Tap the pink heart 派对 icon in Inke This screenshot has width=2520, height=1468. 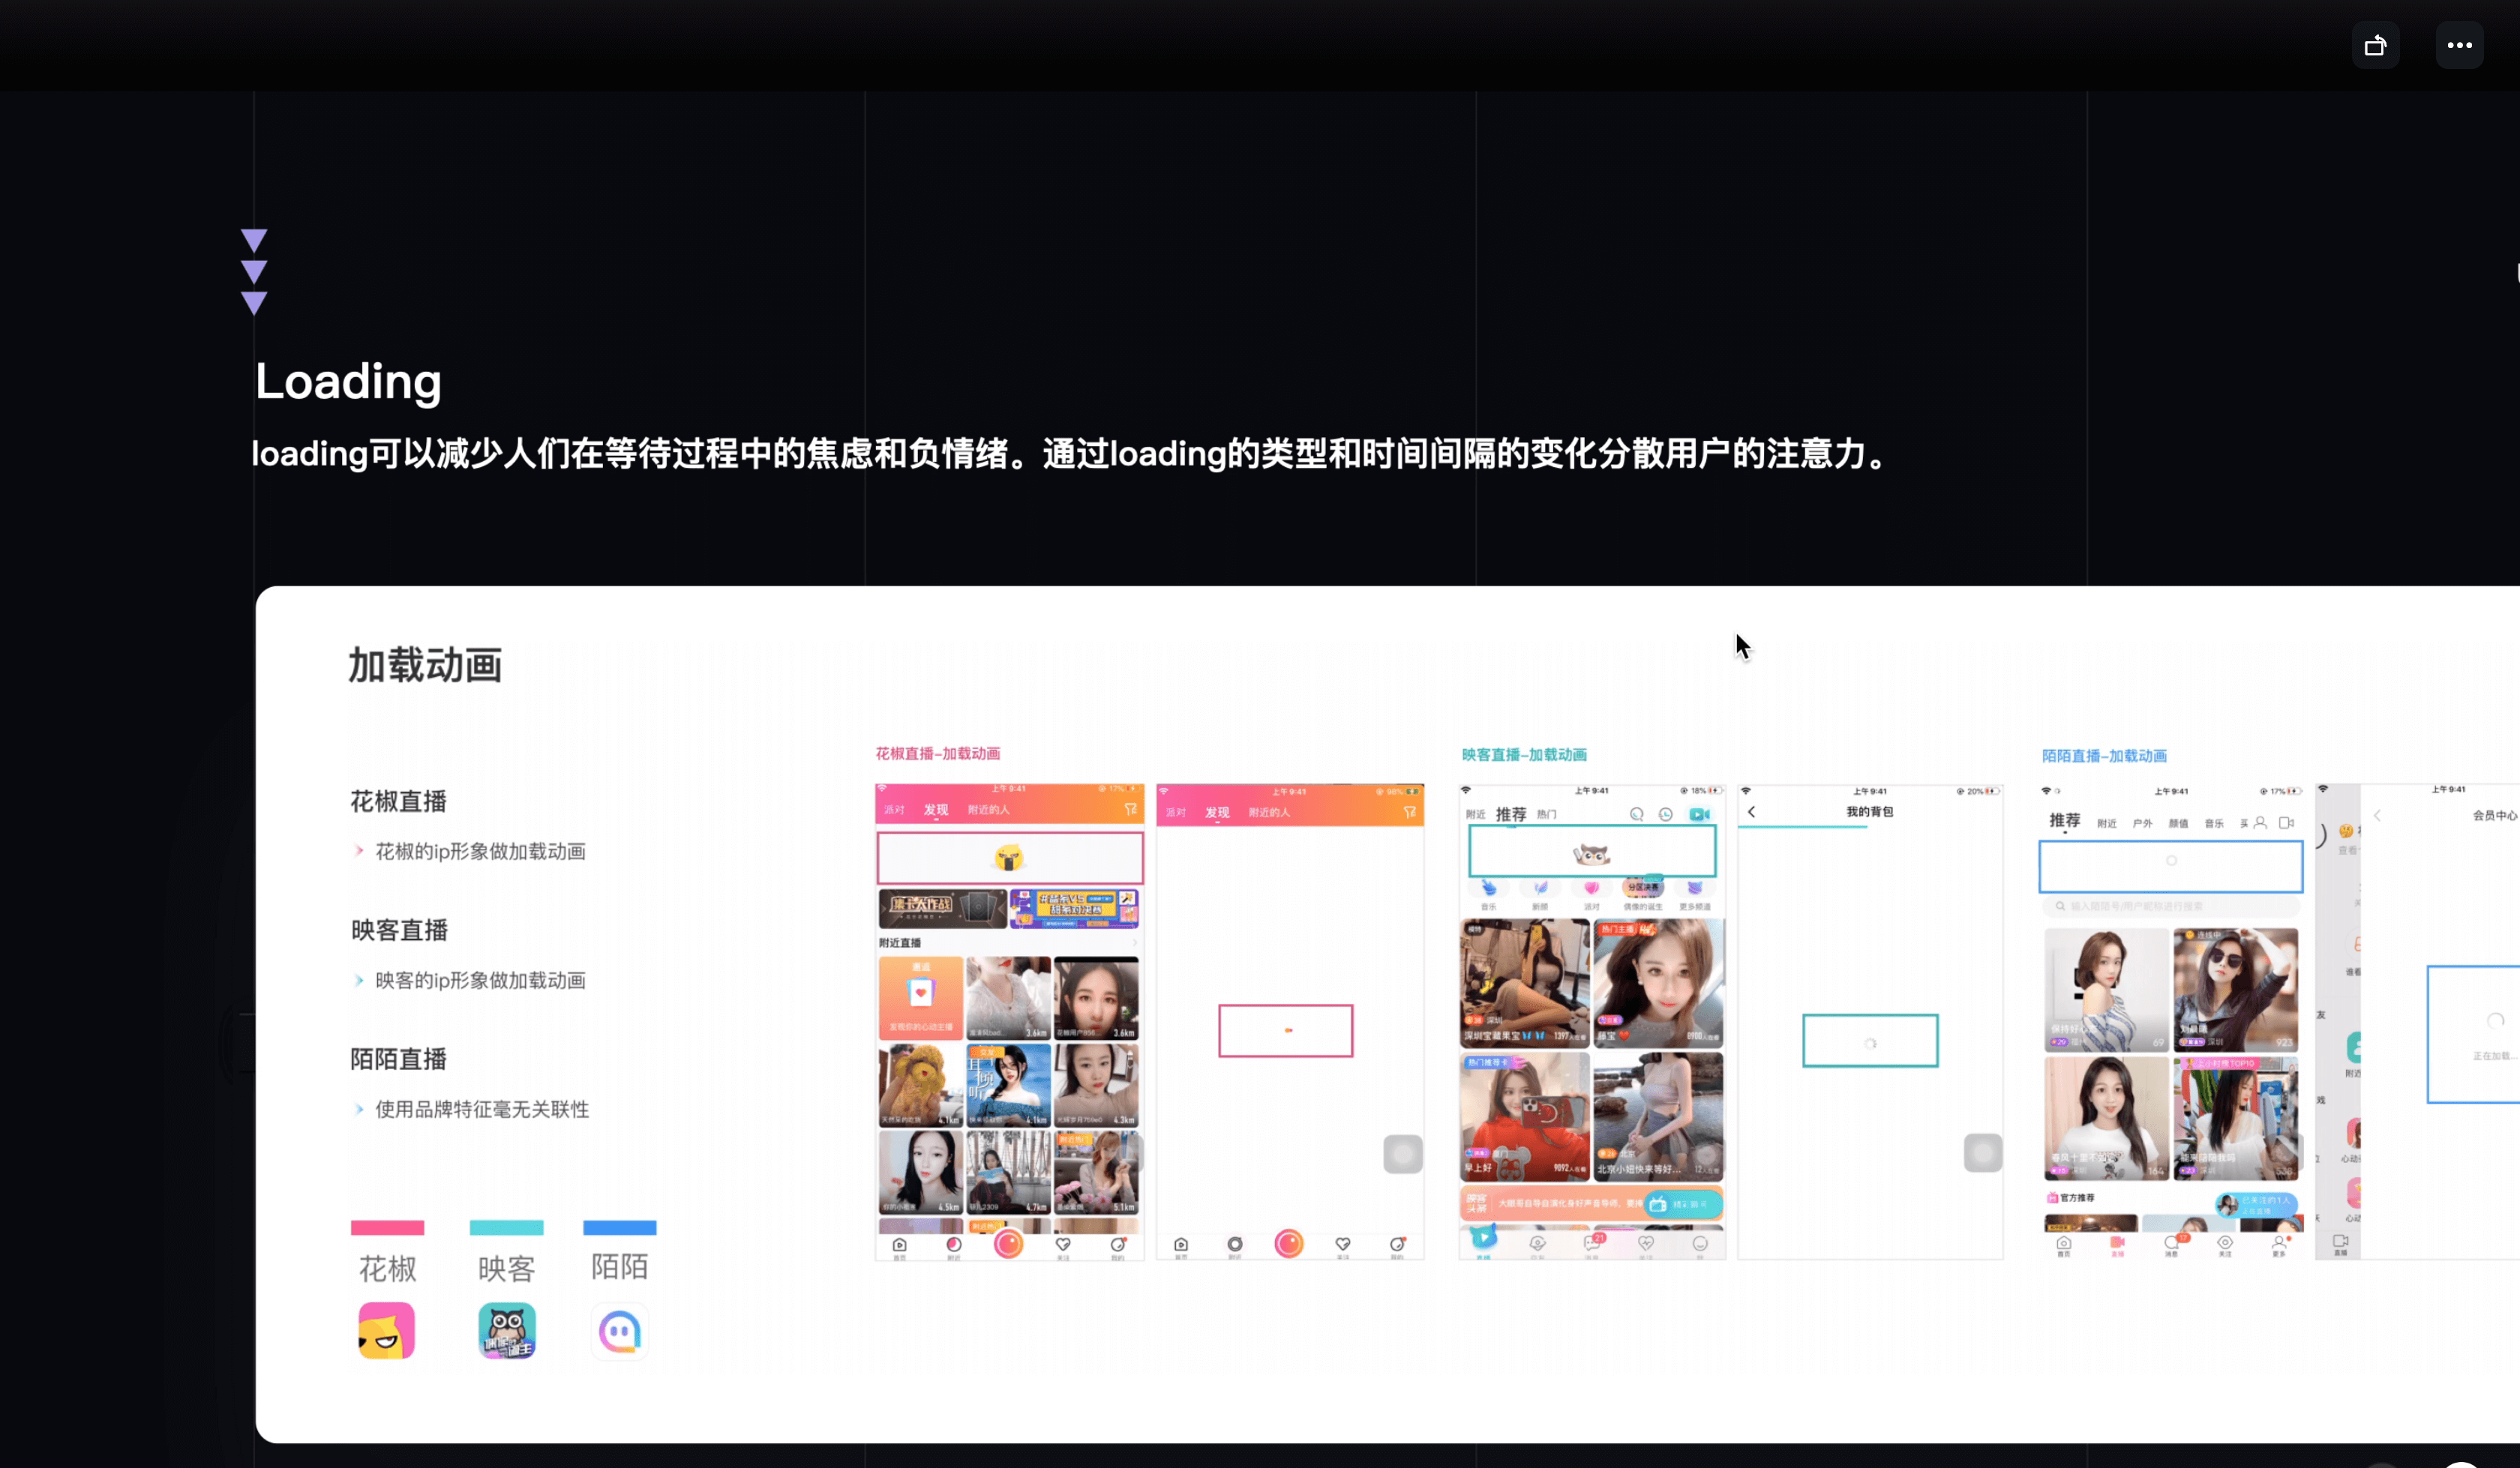(x=1591, y=889)
